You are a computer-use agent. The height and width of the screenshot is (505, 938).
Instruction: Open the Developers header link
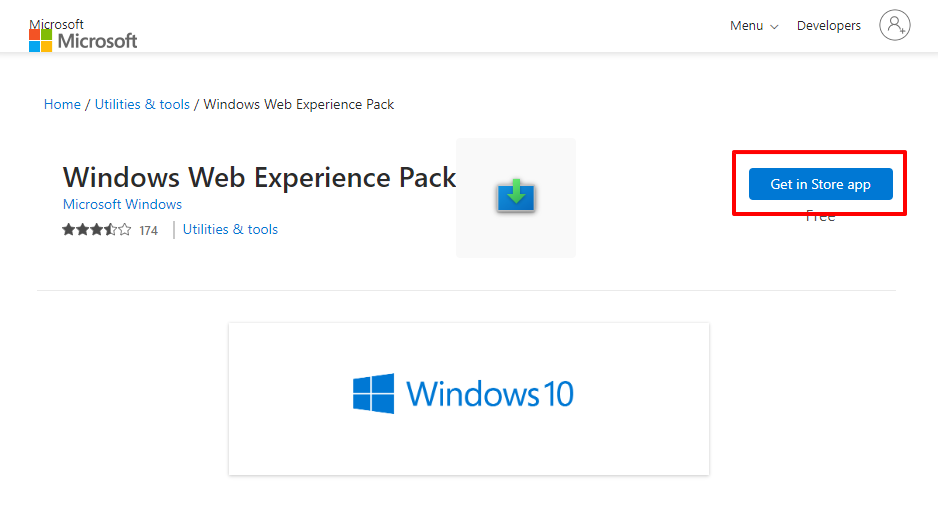point(828,26)
